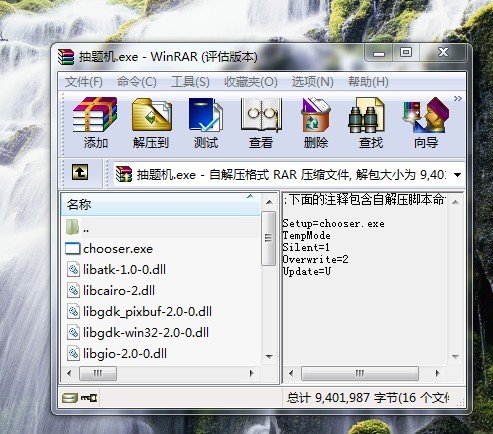Click the 删除 (Delete) recycle icon
This screenshot has width=493, height=434.
316,123
